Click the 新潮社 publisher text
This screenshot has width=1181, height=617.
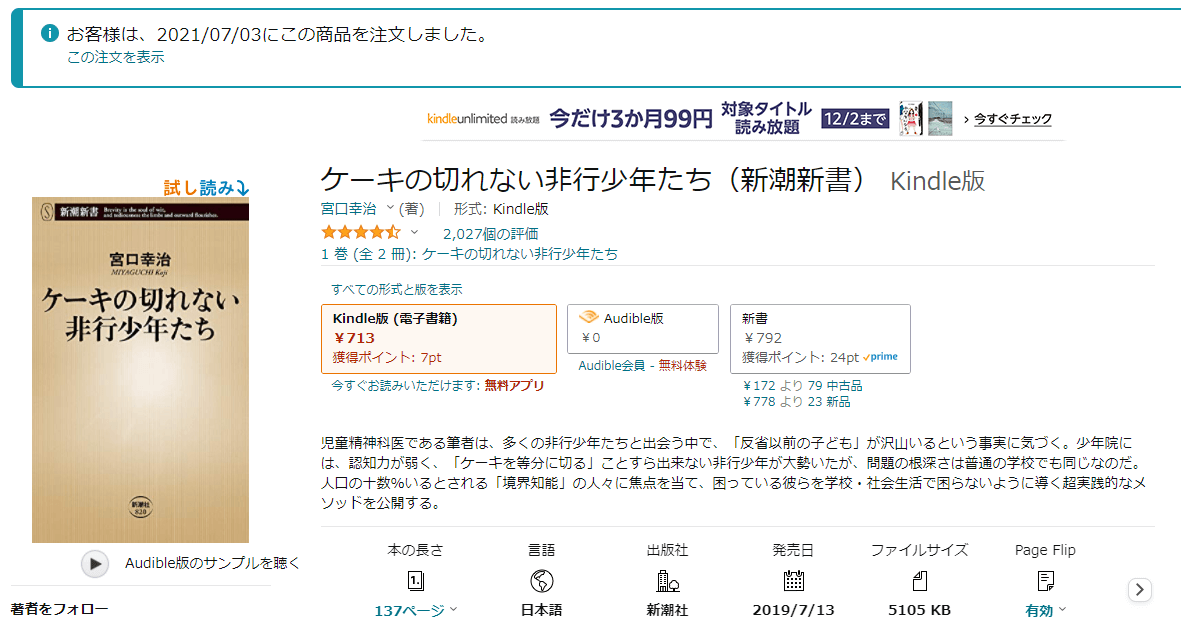tap(667, 609)
